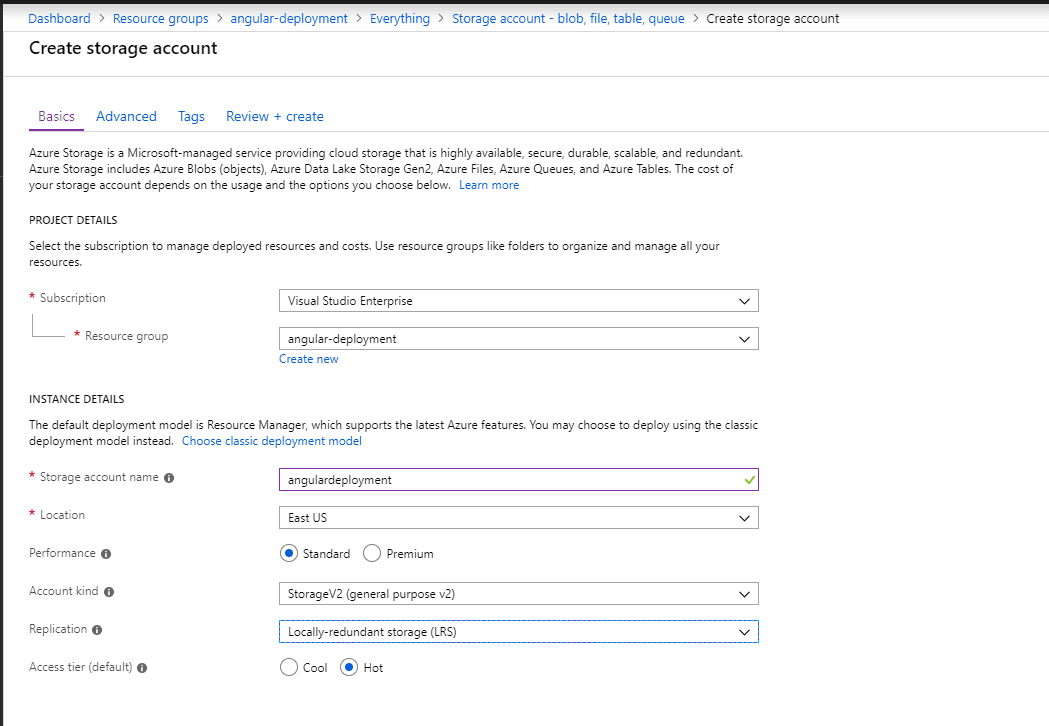Choose the Hot access tier
This screenshot has width=1049, height=726.
coord(349,667)
